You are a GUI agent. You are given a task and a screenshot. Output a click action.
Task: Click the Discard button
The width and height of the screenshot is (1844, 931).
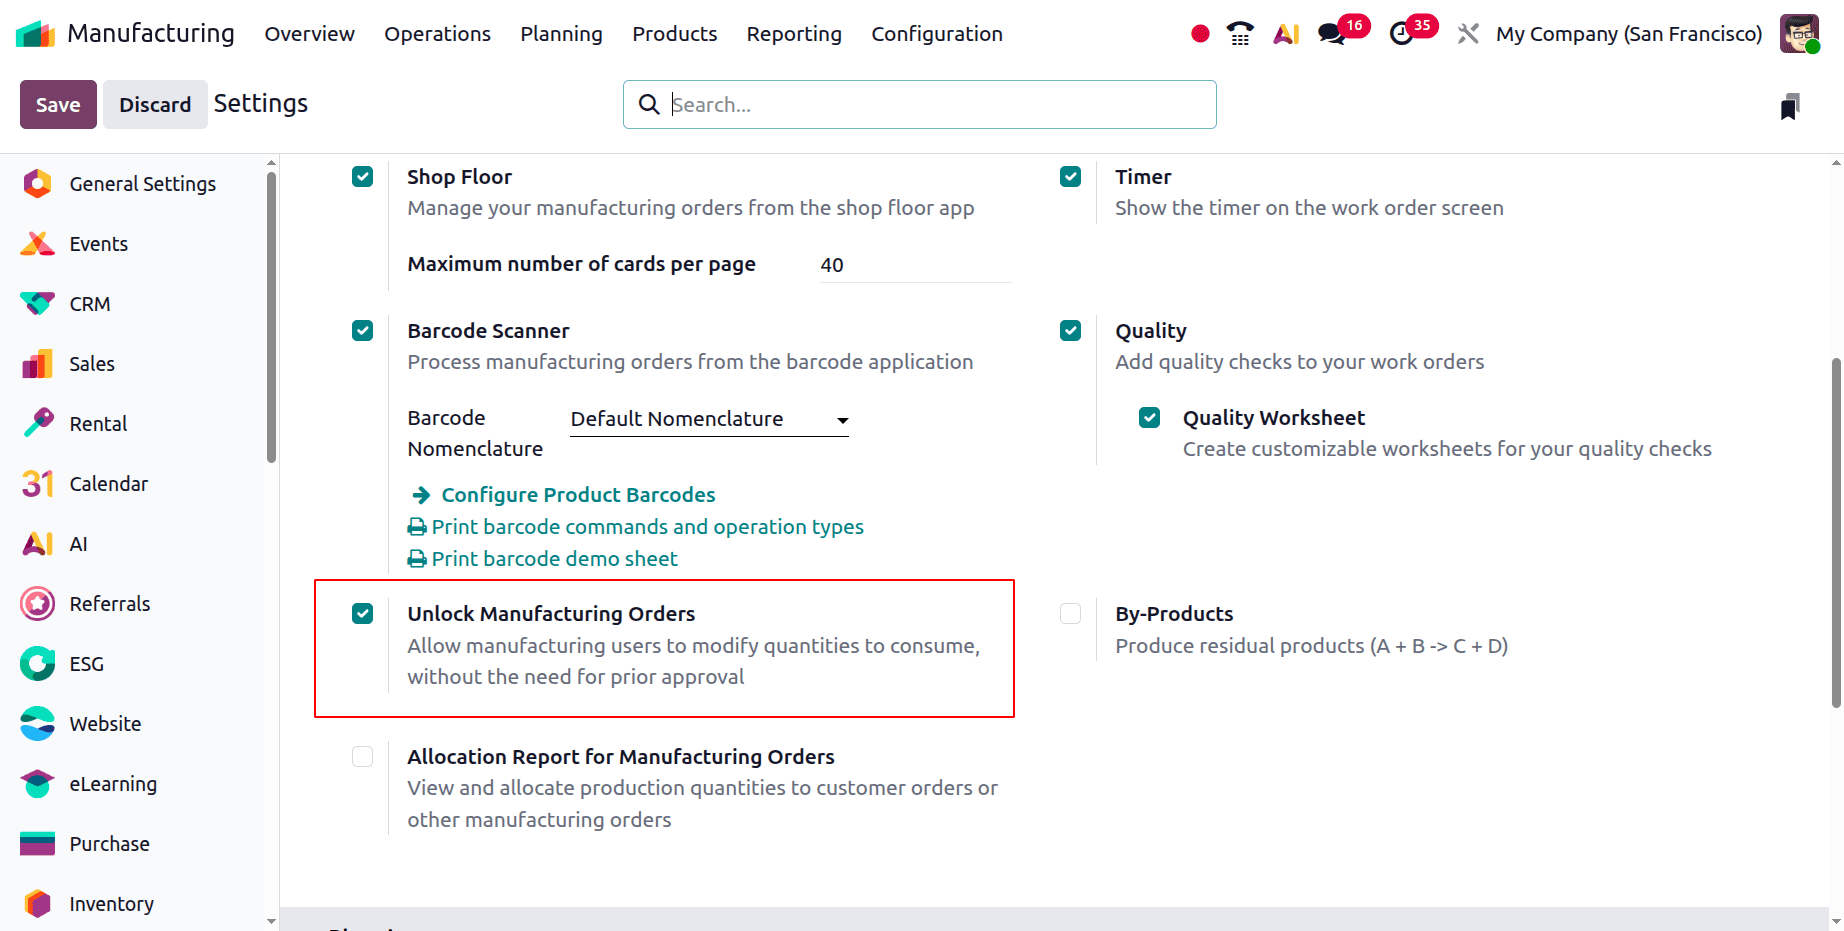(155, 105)
